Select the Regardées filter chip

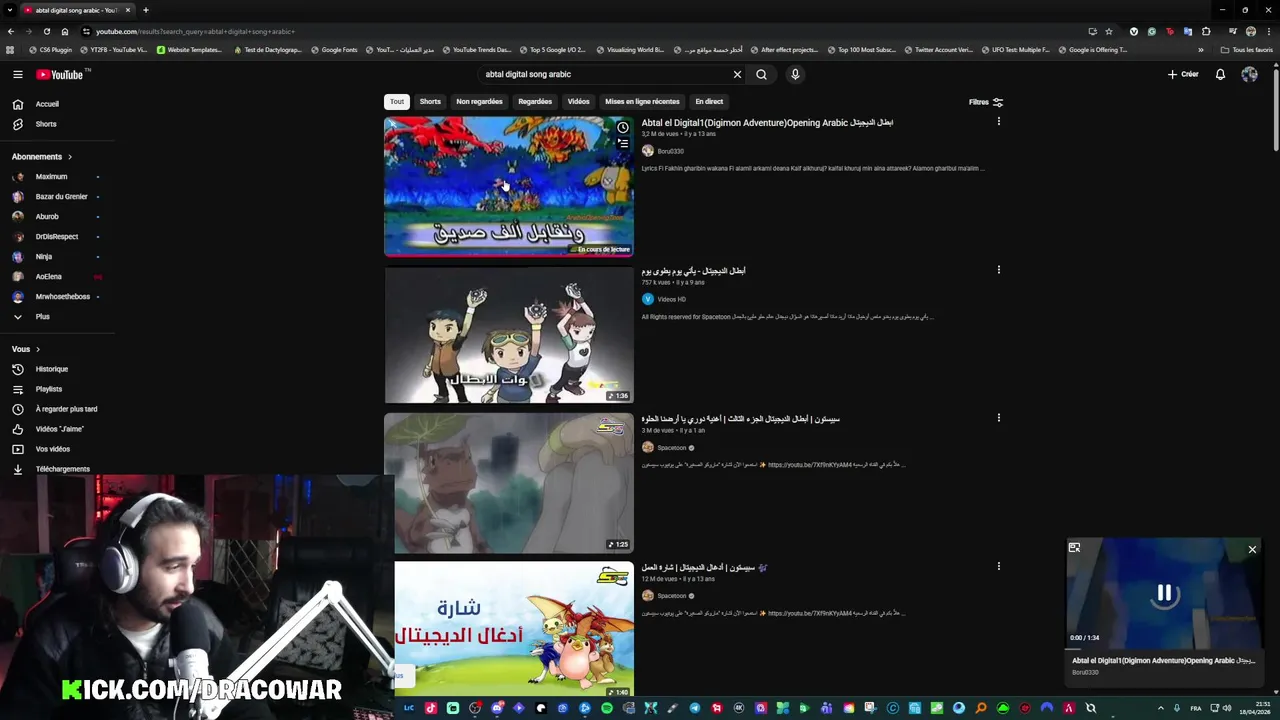(535, 101)
